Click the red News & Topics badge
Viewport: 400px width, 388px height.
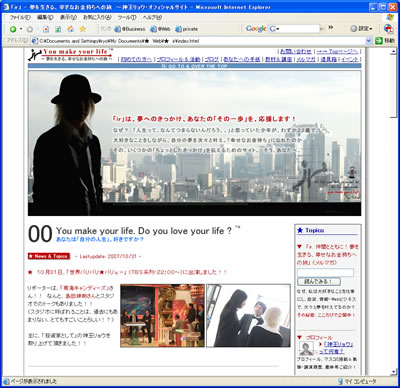click(x=49, y=256)
